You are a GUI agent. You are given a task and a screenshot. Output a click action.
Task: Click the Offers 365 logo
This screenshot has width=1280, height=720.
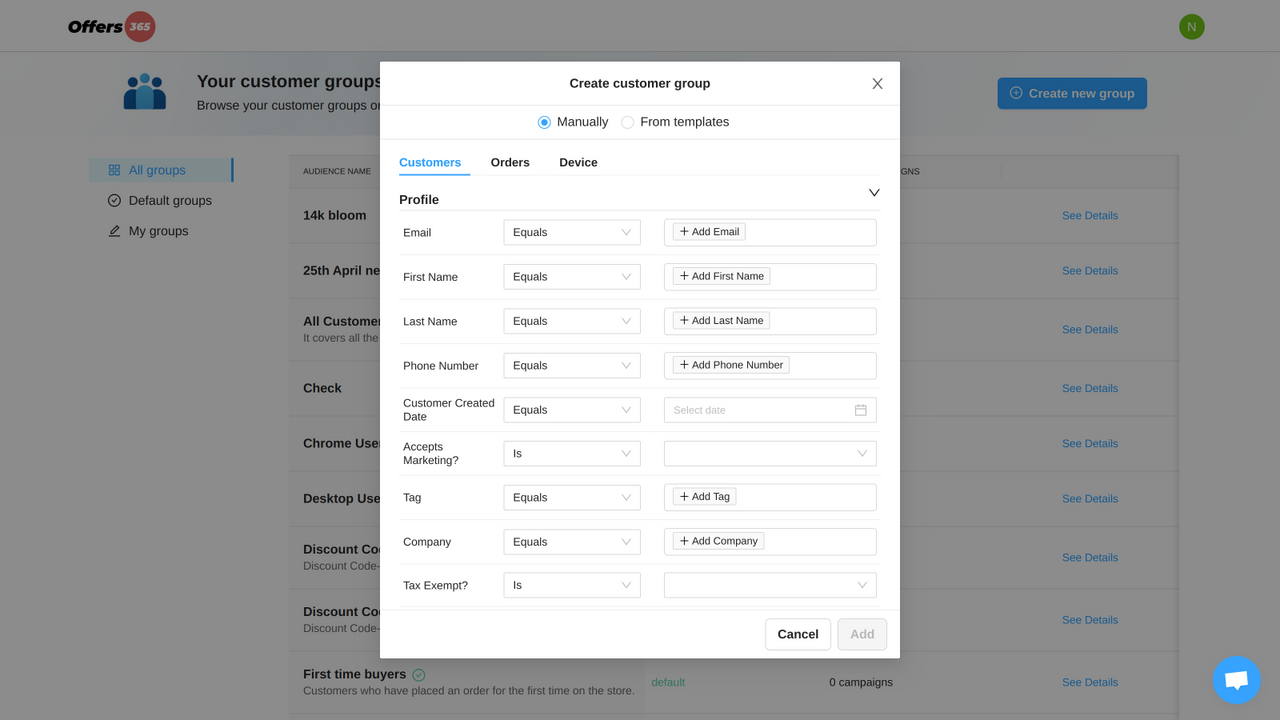pyautogui.click(x=111, y=27)
